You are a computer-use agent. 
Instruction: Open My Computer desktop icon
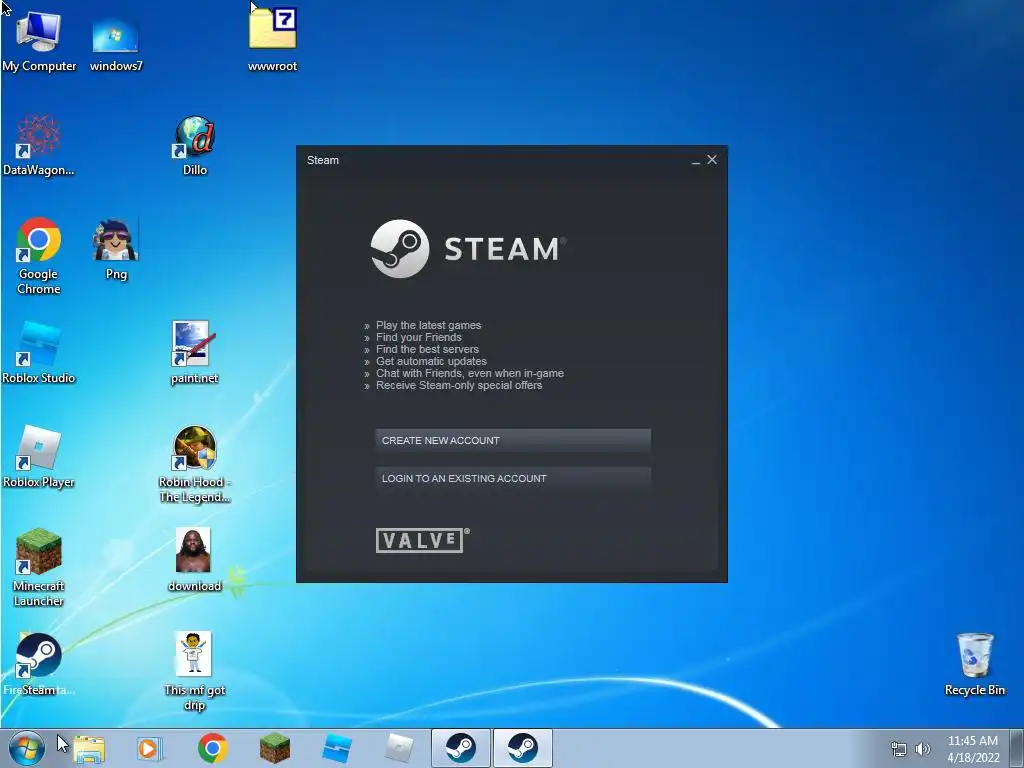click(x=39, y=40)
